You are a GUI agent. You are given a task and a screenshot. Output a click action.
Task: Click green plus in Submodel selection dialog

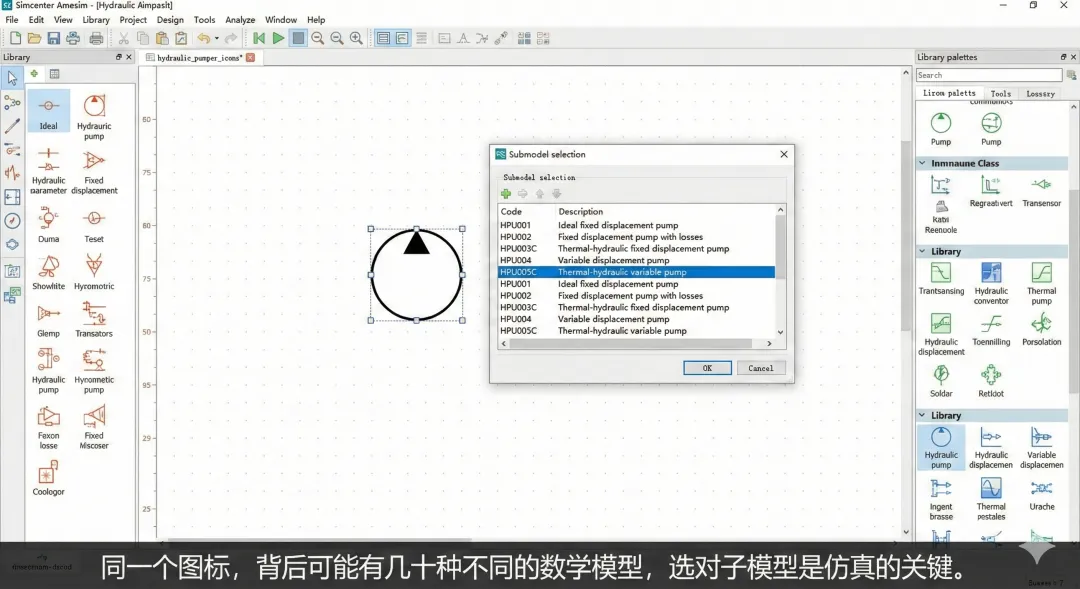(x=506, y=194)
